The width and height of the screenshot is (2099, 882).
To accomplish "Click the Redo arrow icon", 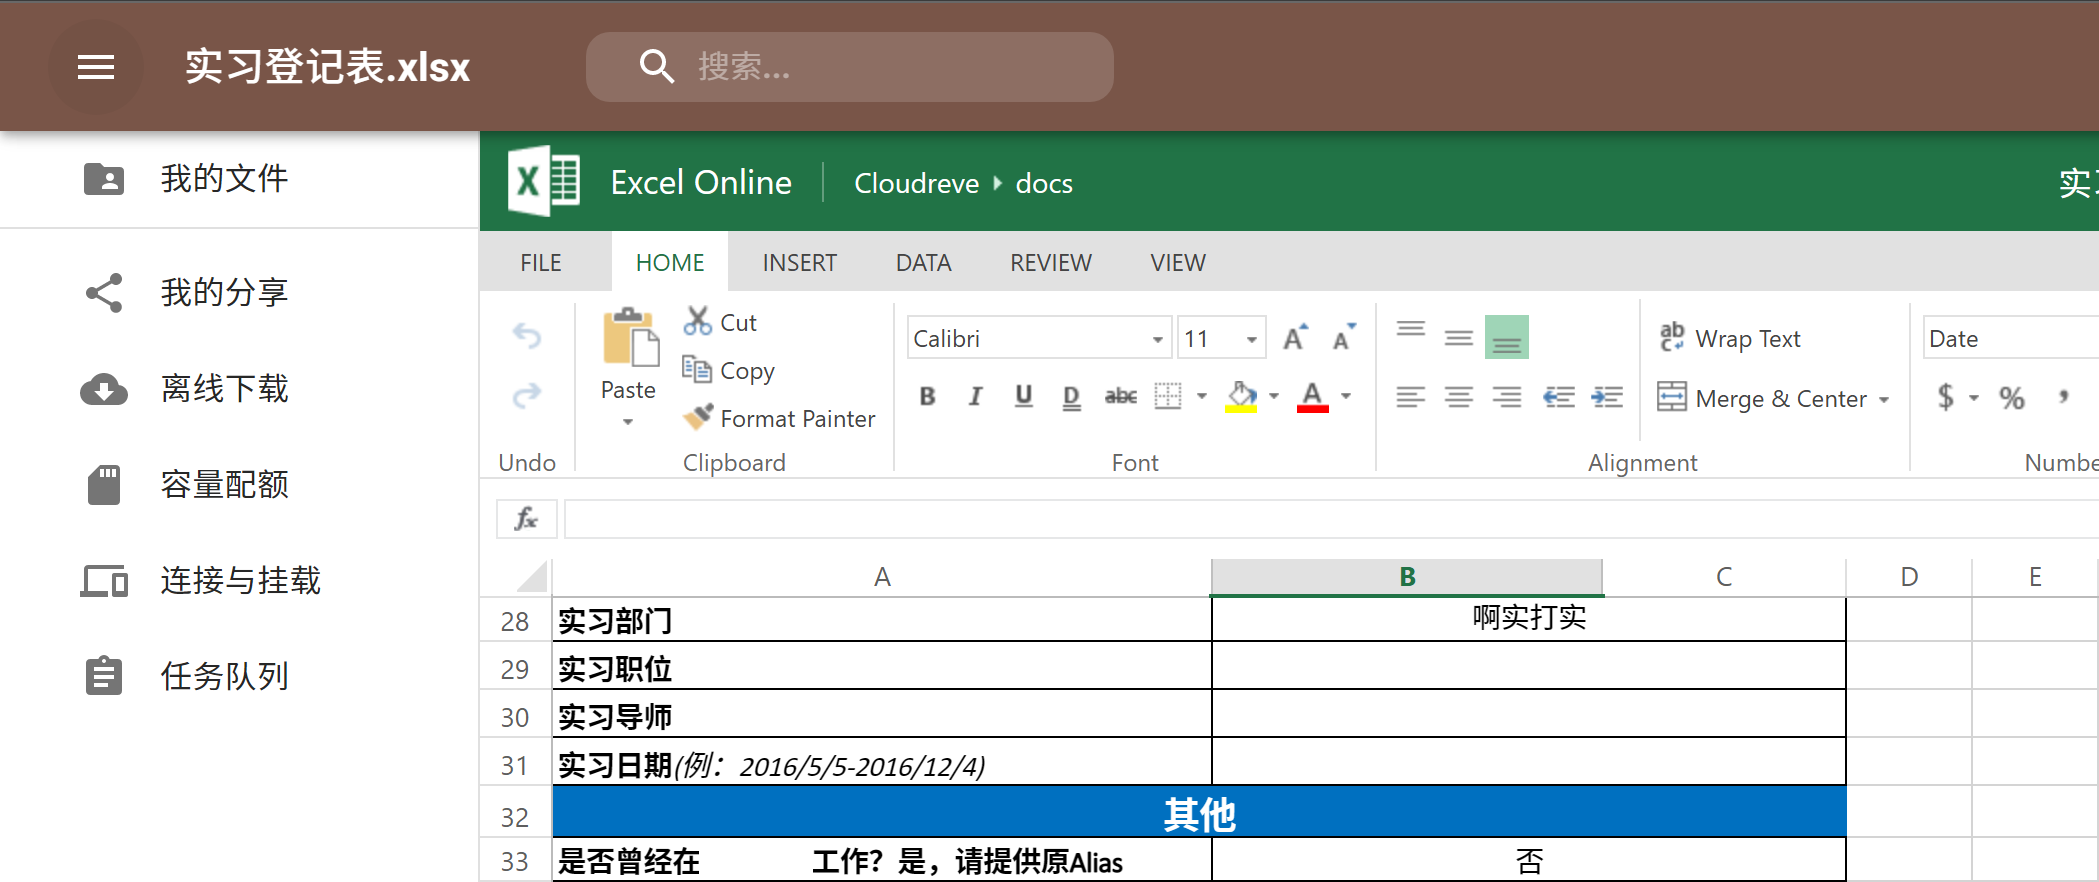I will coord(527,396).
